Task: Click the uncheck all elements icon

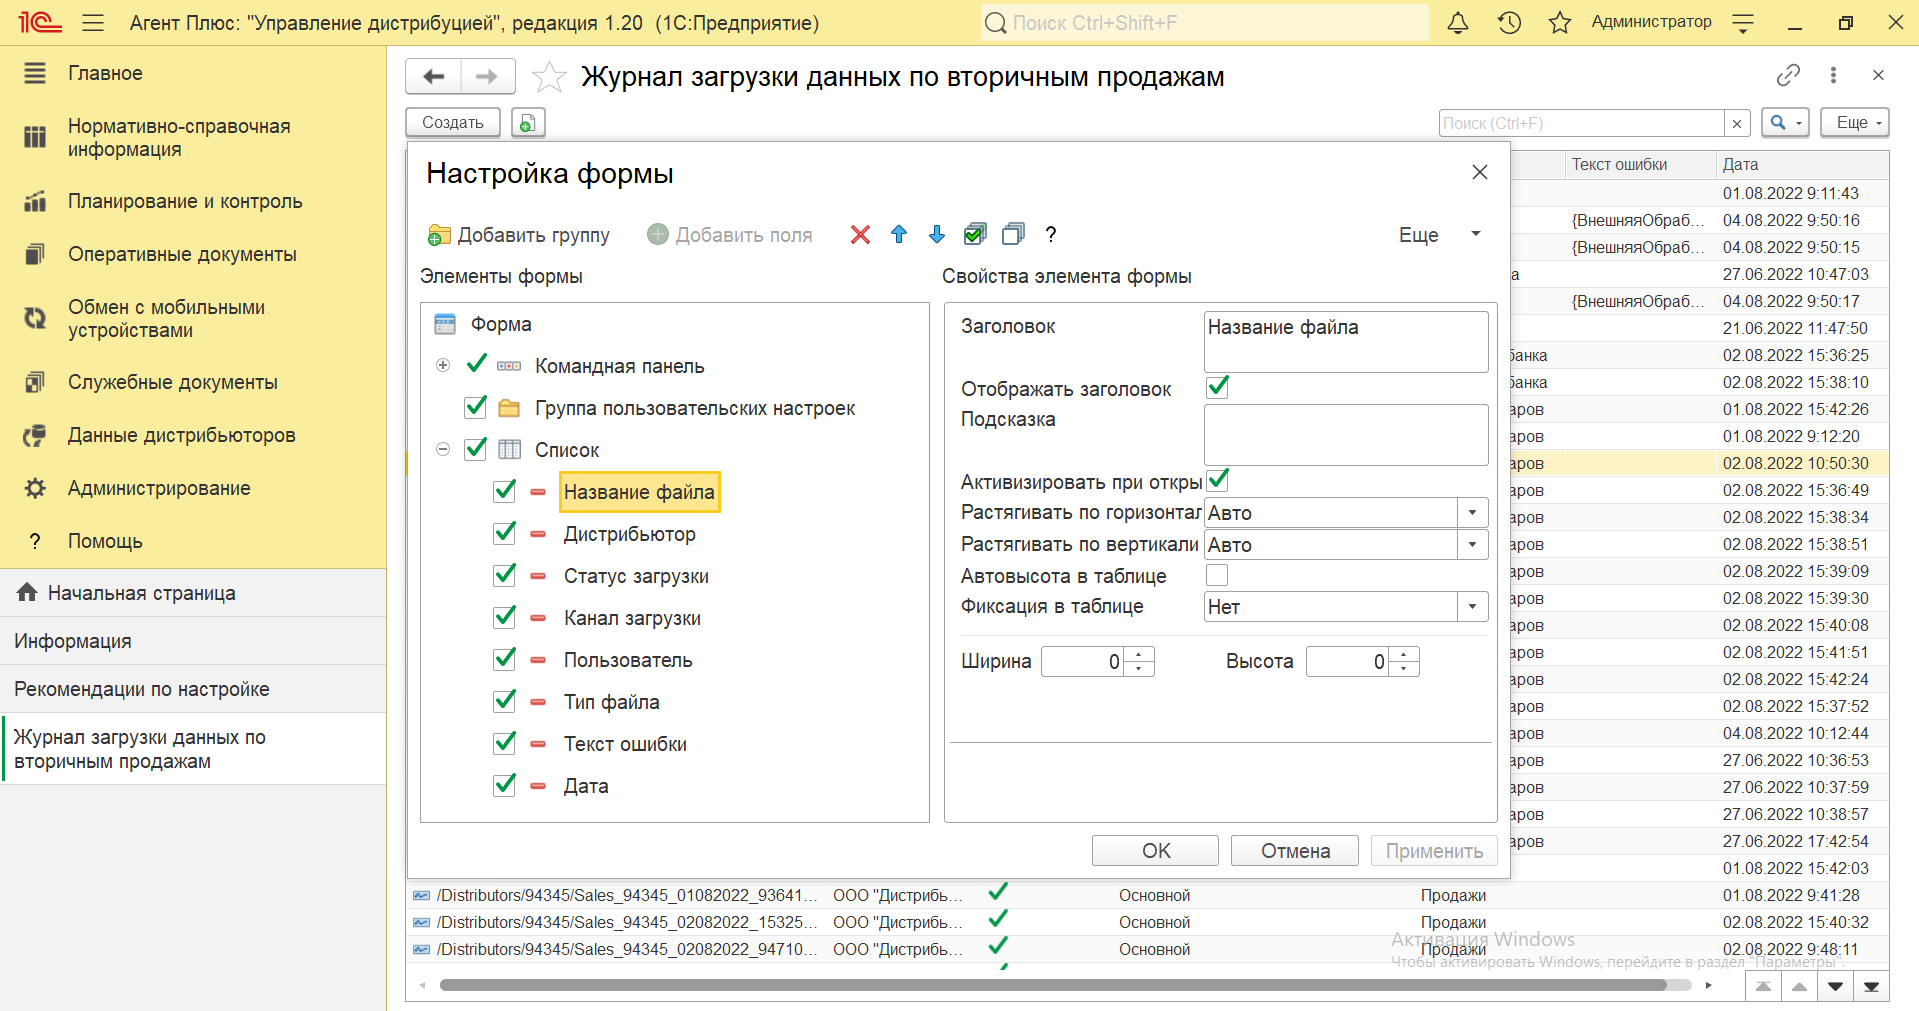Action: [x=1013, y=234]
